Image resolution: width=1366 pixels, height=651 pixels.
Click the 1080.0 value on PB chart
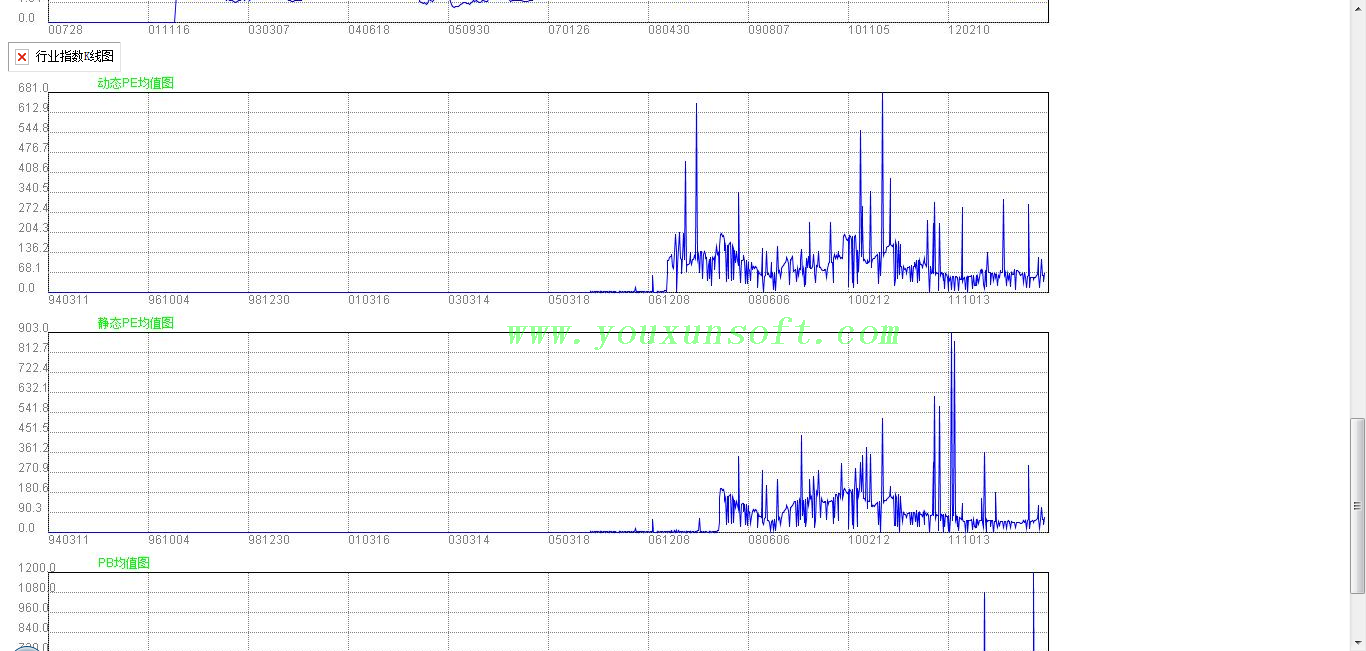pos(37,588)
